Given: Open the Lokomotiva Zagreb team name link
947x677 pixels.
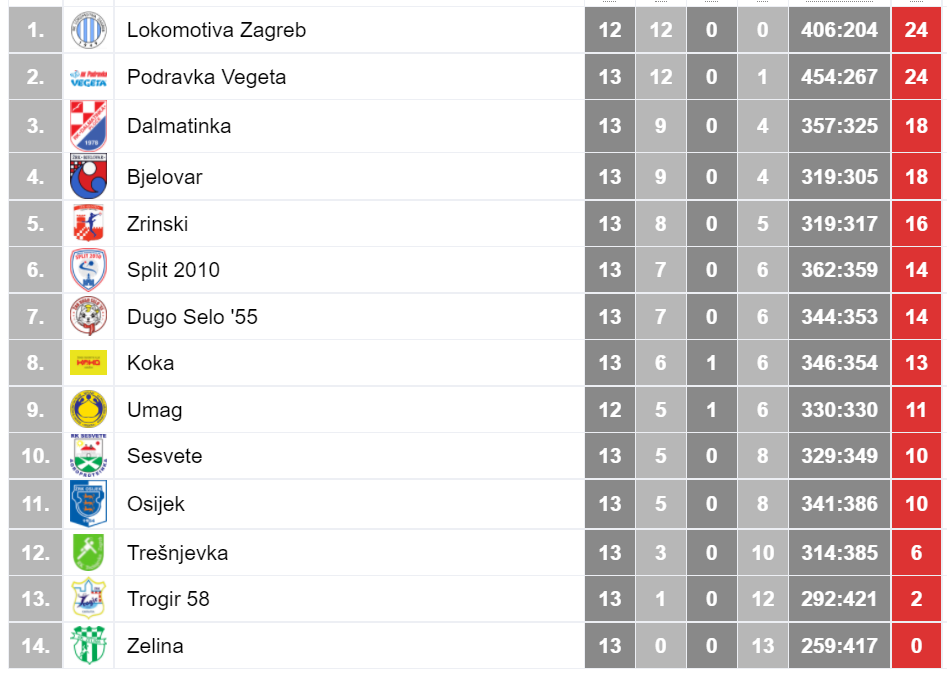Looking at the screenshot, I should 216,30.
